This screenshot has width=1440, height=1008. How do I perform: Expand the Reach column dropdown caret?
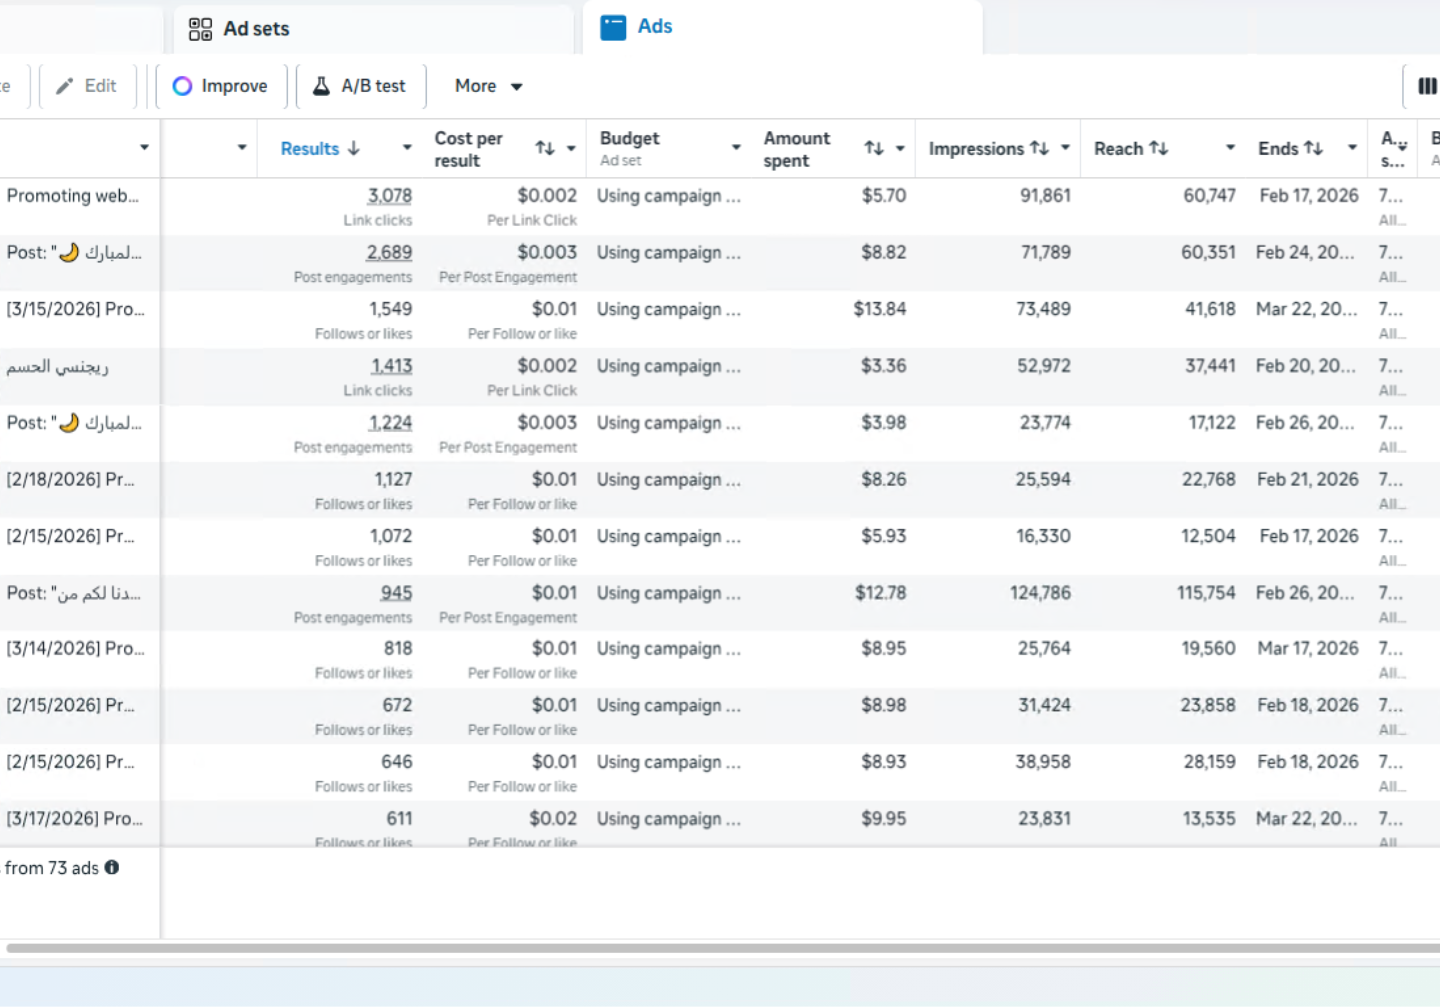[x=1230, y=148]
